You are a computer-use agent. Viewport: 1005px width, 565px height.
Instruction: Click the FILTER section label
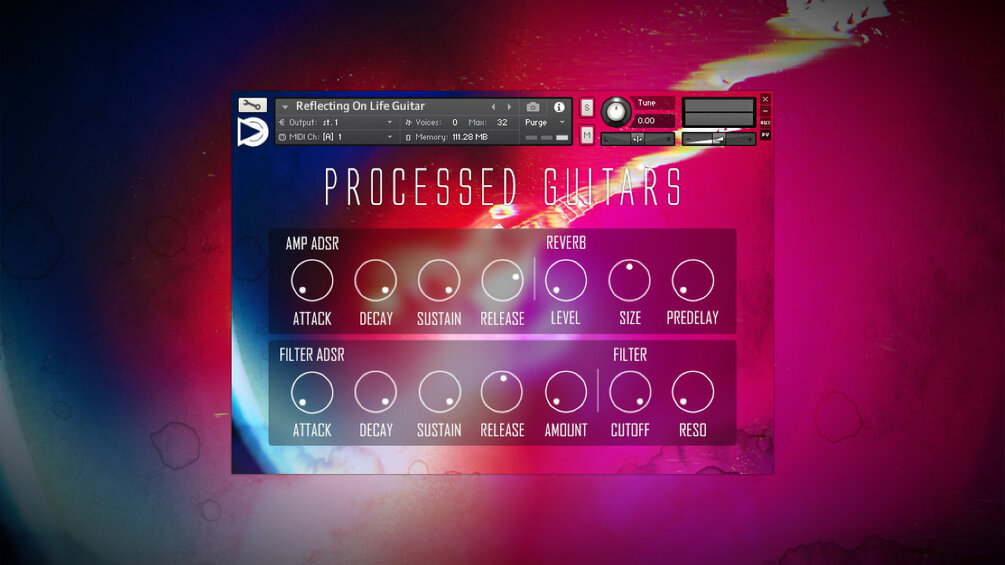630,355
